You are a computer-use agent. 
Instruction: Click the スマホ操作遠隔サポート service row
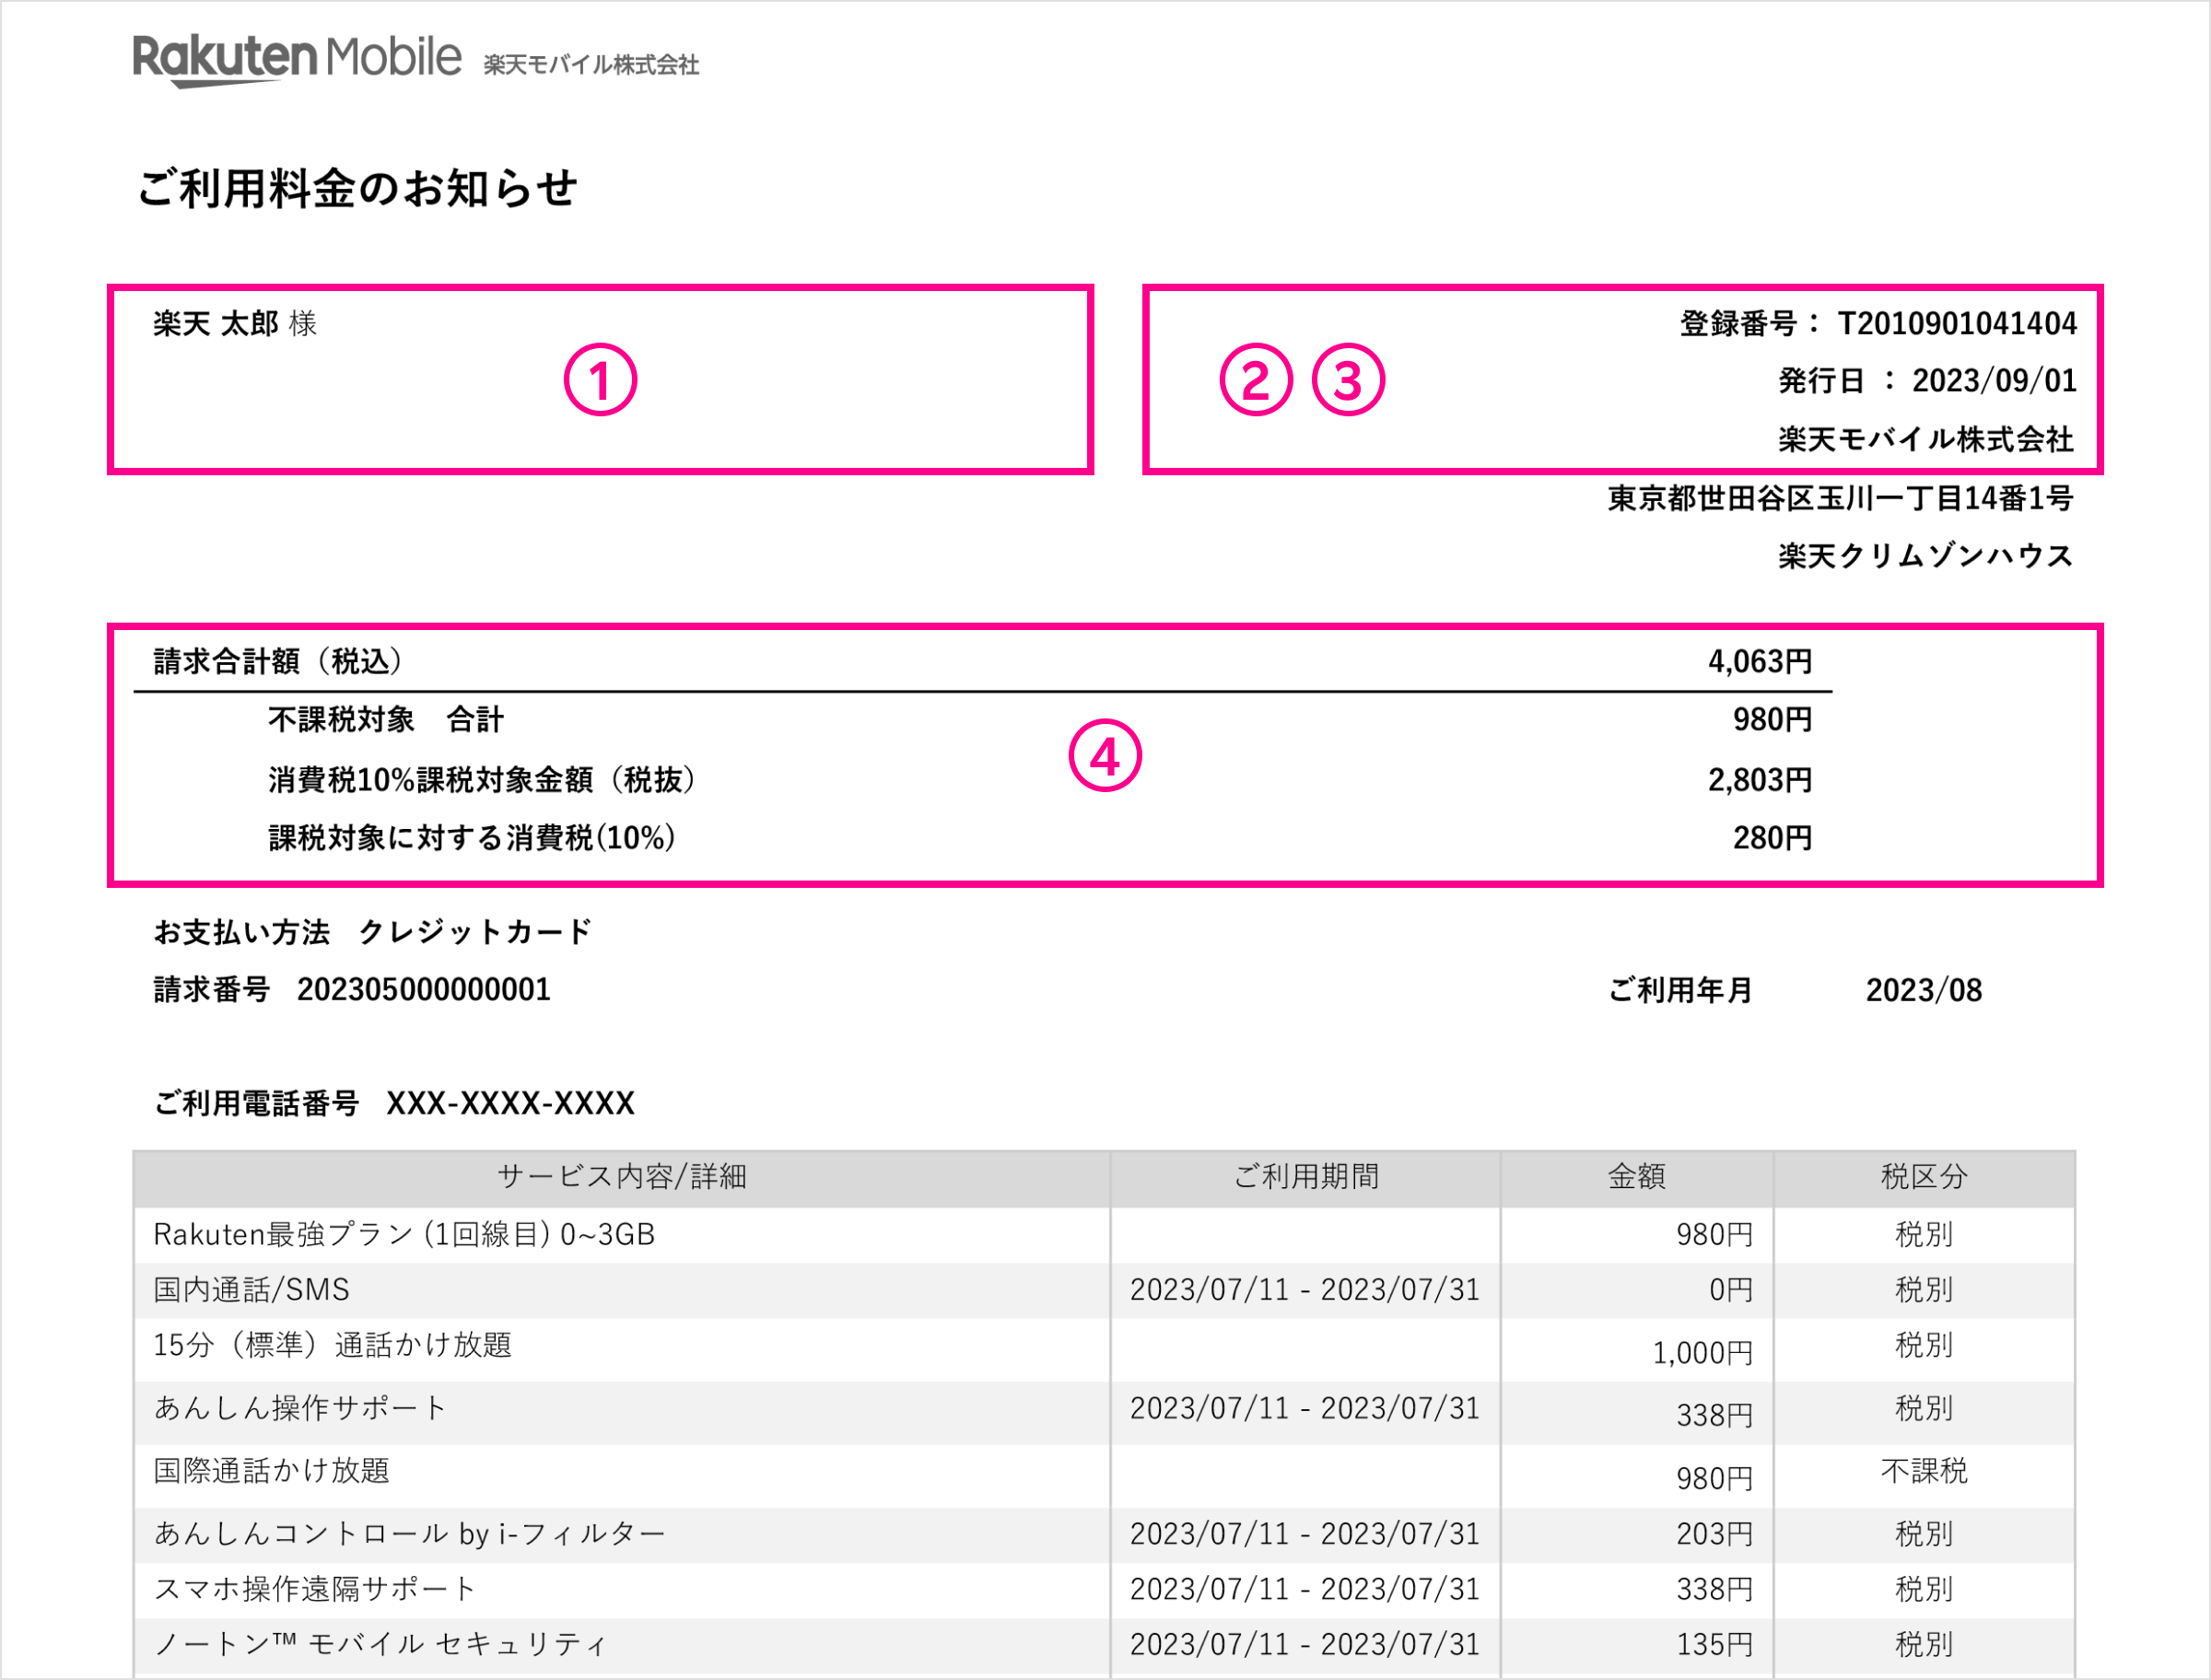(x=1104, y=1590)
